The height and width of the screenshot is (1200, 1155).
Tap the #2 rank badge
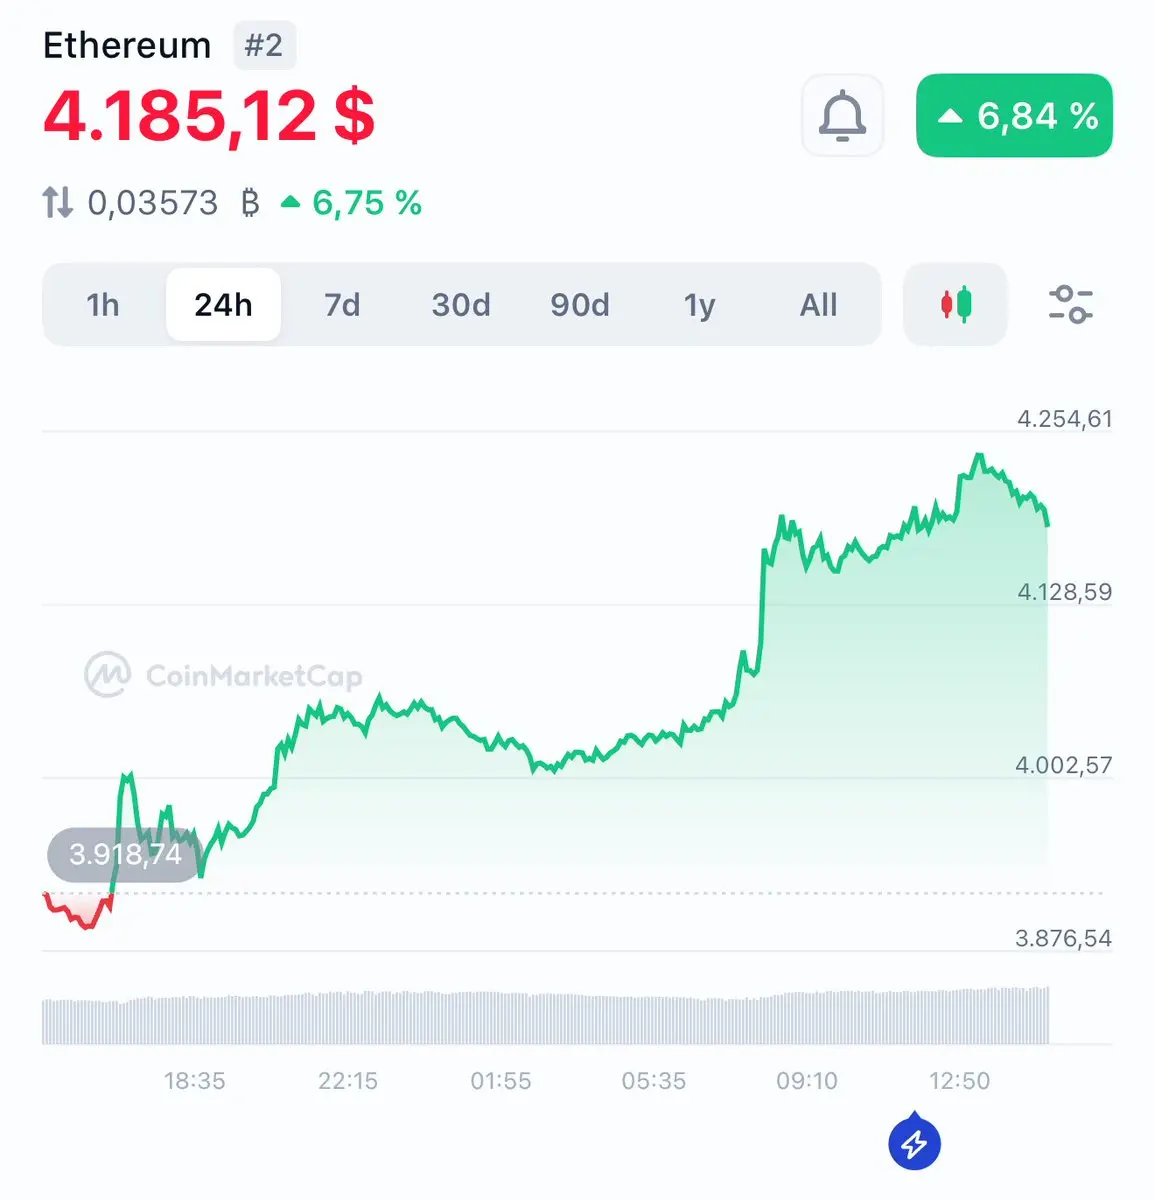click(264, 46)
